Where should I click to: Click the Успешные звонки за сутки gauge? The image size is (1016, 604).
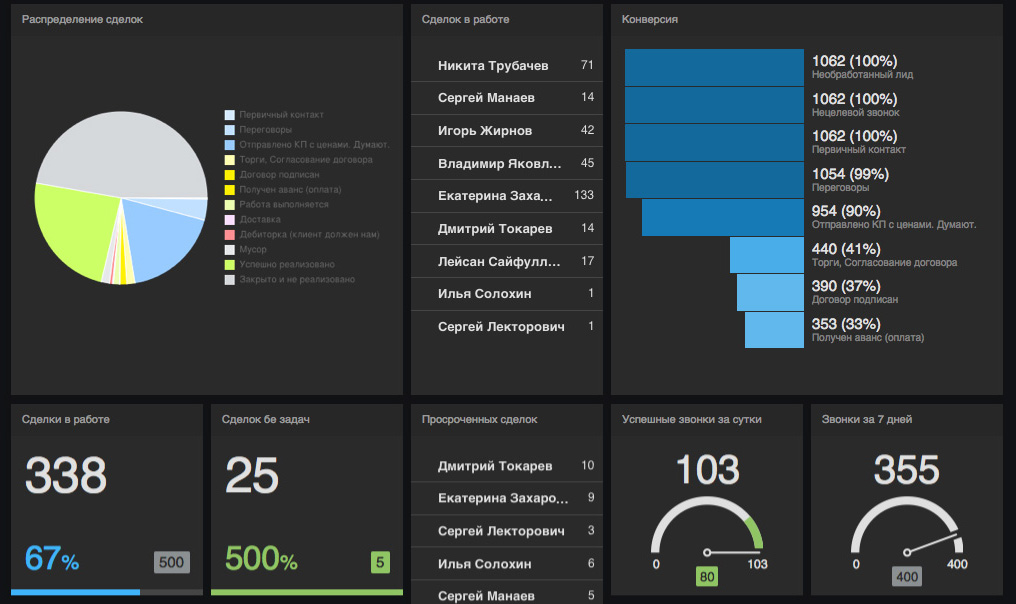707,527
